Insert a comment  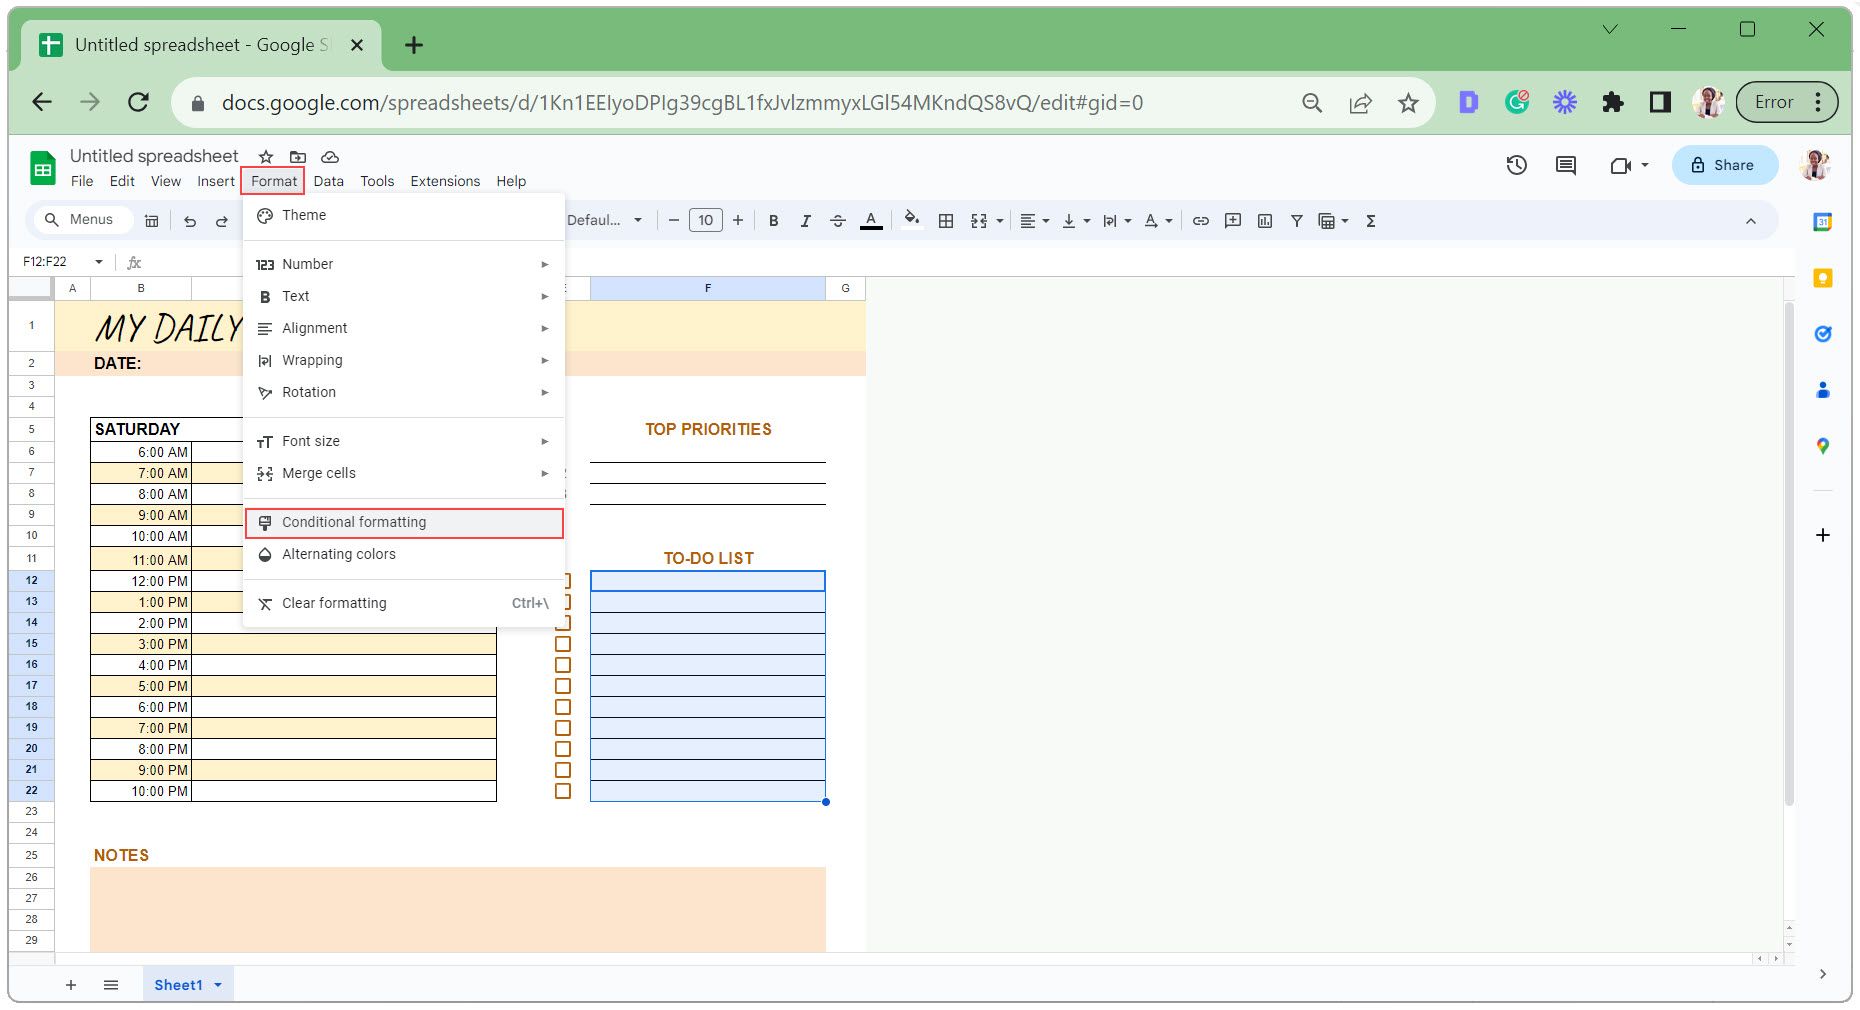coord(1233,220)
